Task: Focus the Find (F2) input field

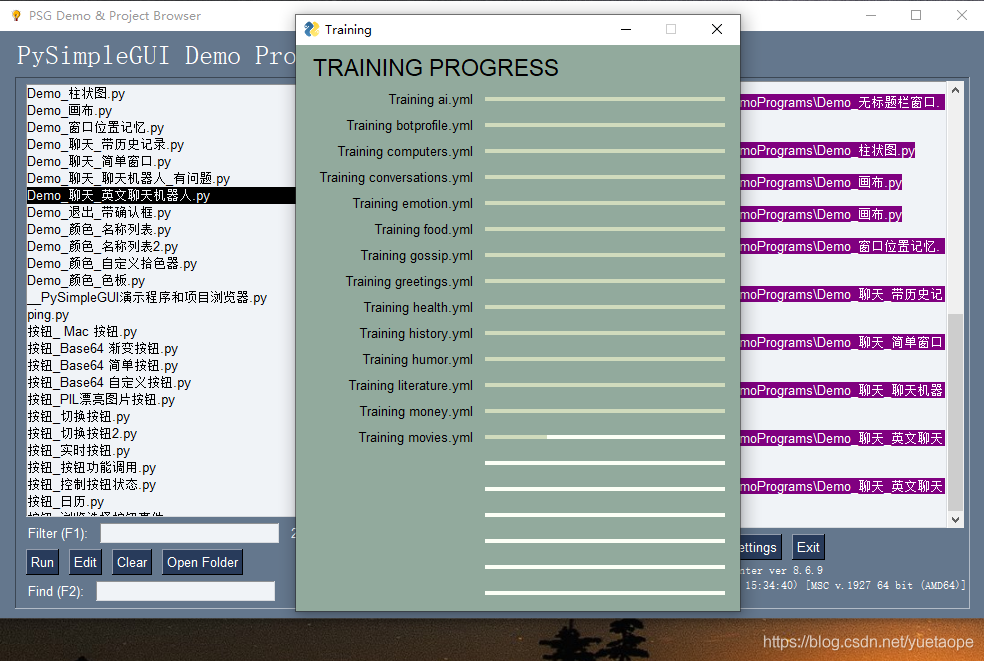Action: pyautogui.click(x=186, y=591)
